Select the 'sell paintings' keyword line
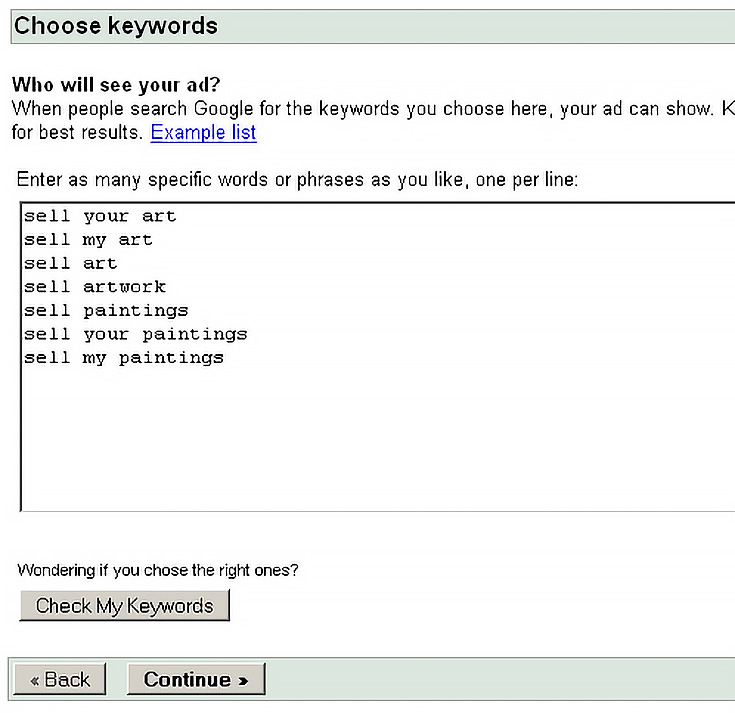This screenshot has width=735, height=713. pos(106,310)
